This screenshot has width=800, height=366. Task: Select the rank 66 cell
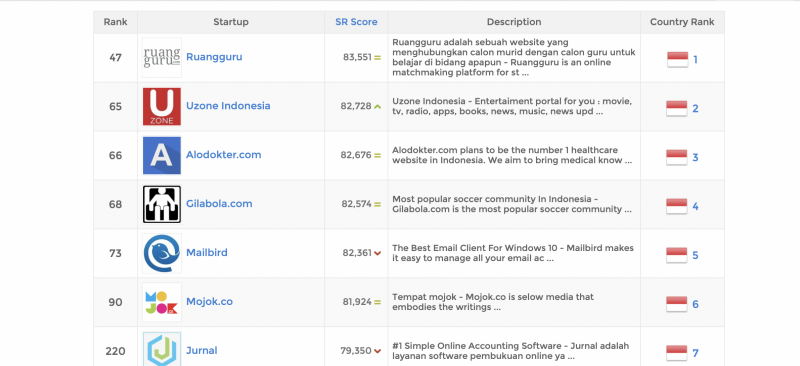point(115,155)
